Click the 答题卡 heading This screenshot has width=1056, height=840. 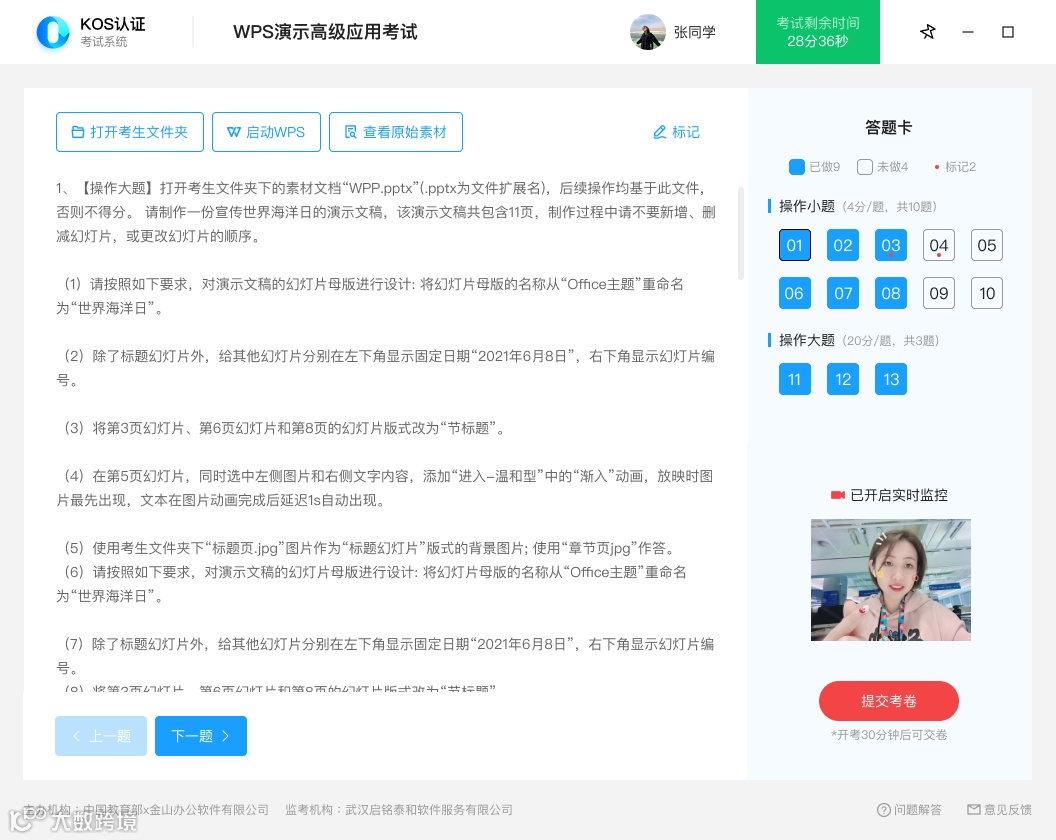[x=888, y=127]
